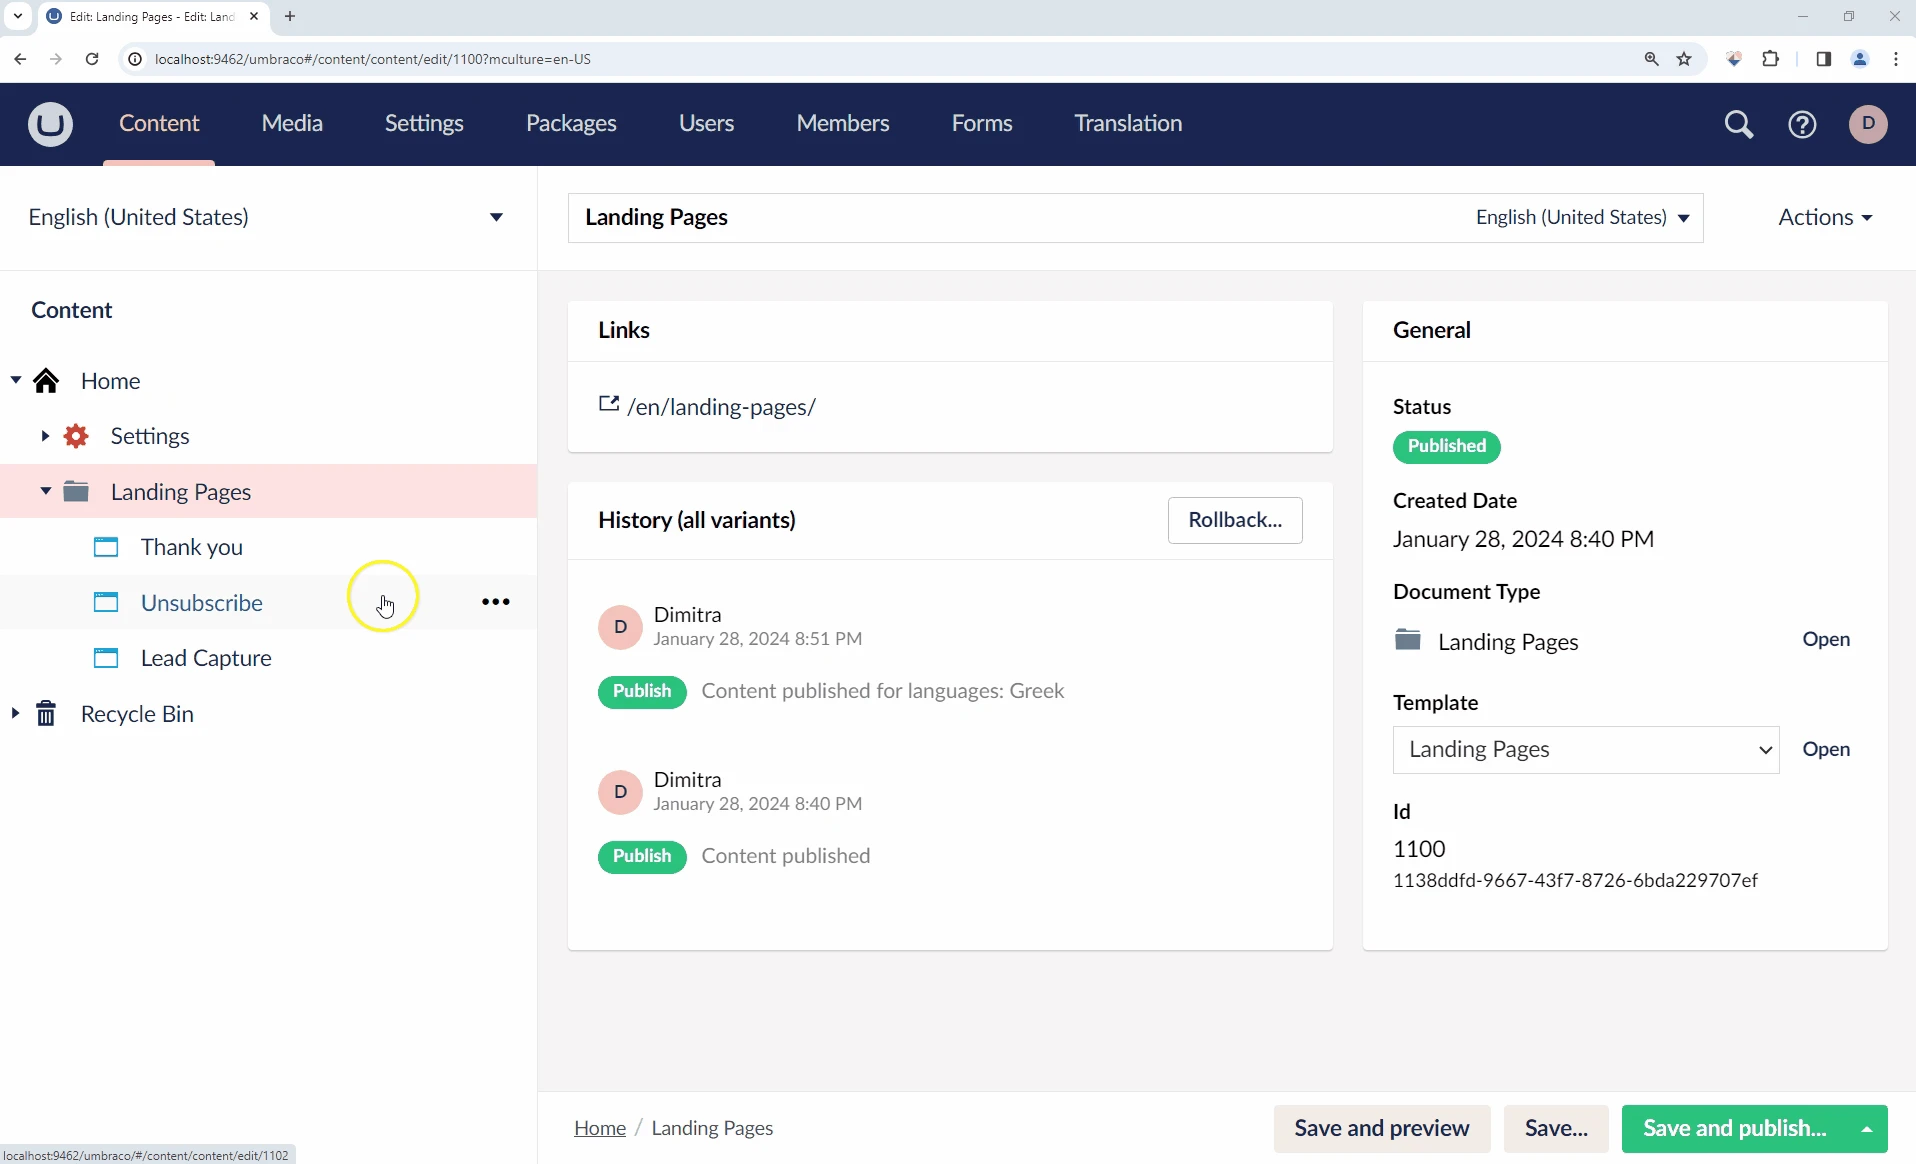Open the Actions dropdown menu
Image resolution: width=1916 pixels, height=1164 pixels.
1824,217
